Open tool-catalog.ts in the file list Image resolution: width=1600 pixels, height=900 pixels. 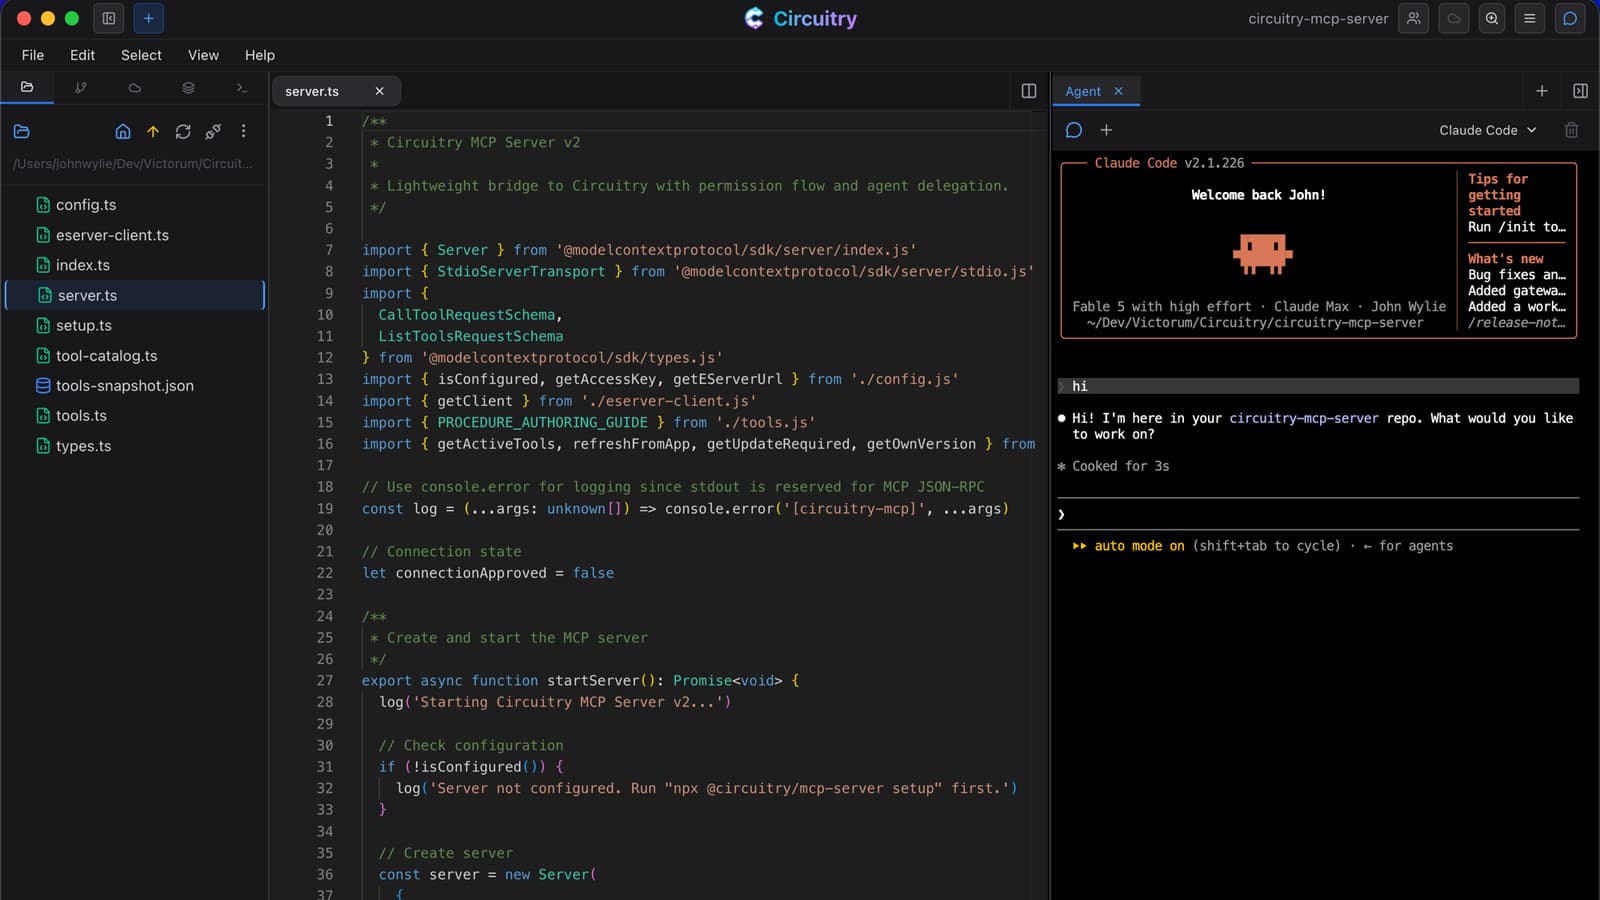click(x=135, y=355)
